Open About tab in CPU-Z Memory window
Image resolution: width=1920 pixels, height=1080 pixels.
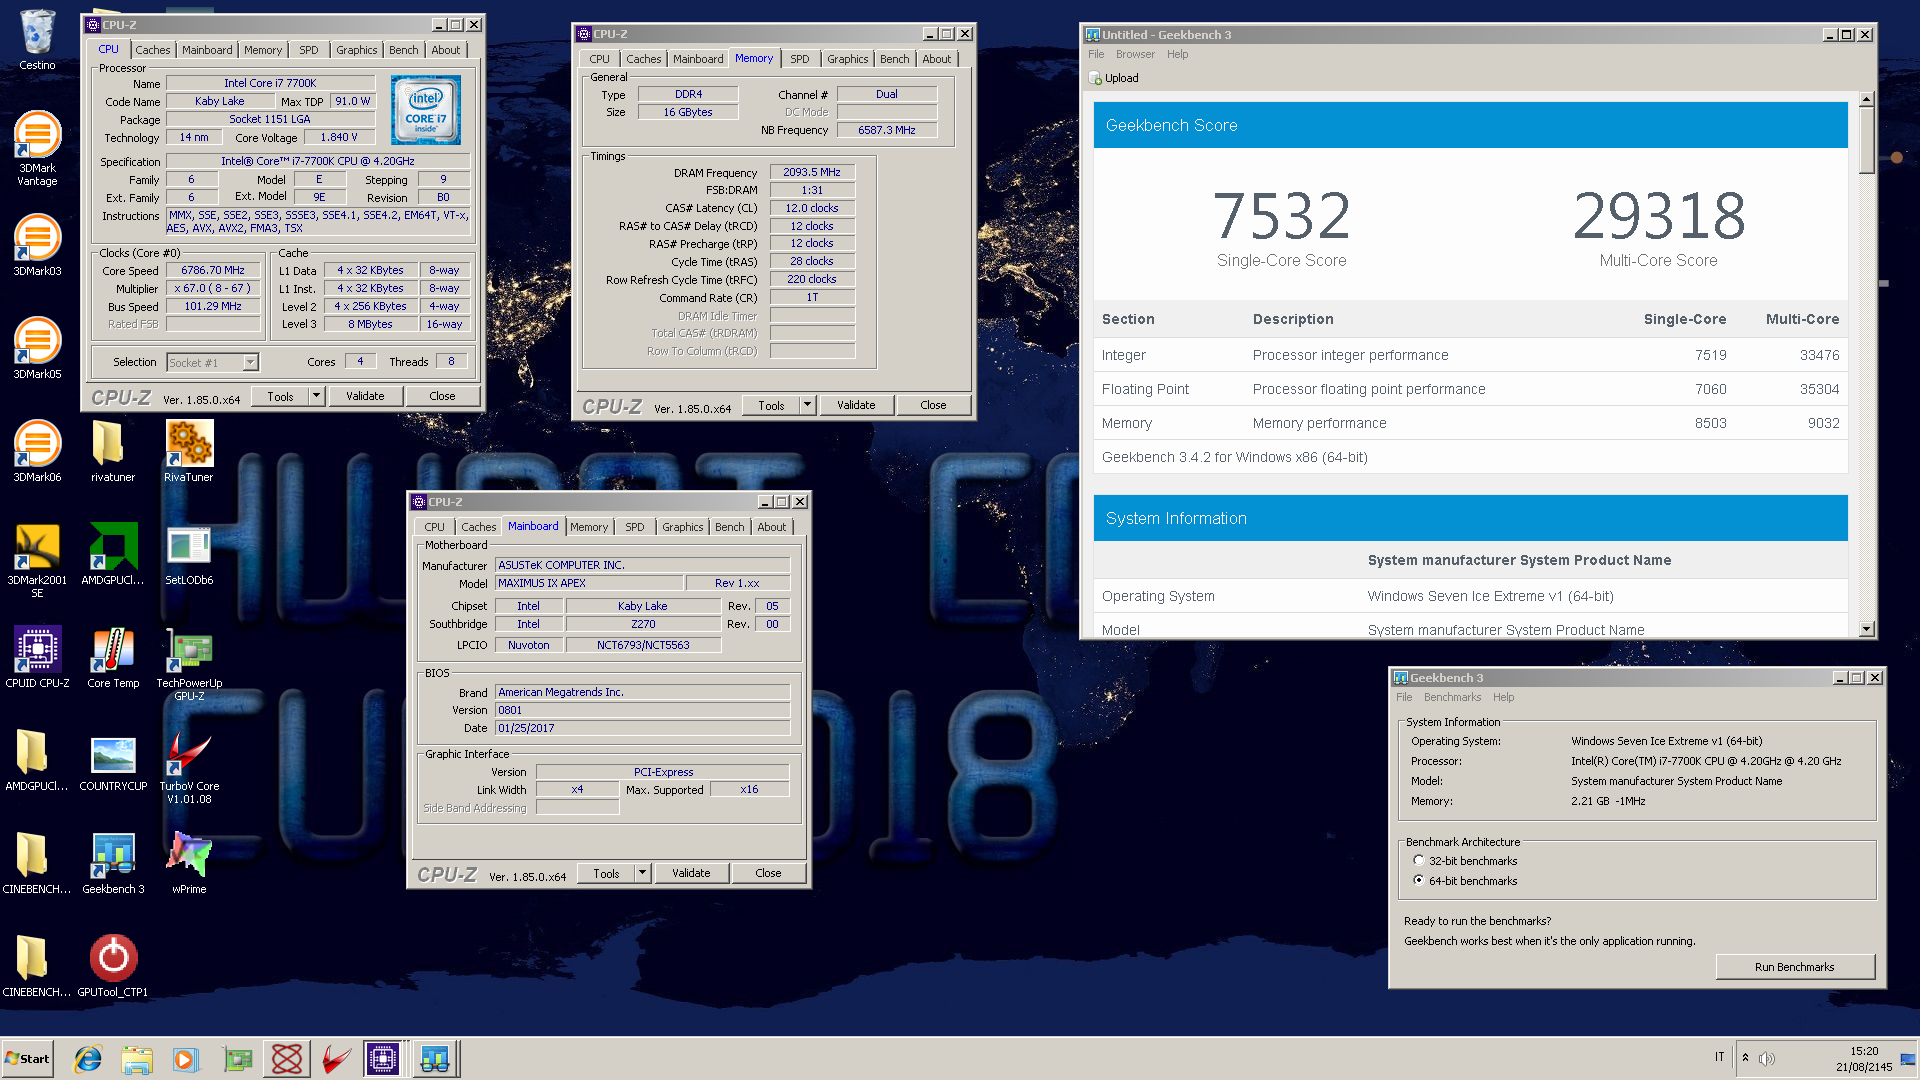tap(937, 59)
